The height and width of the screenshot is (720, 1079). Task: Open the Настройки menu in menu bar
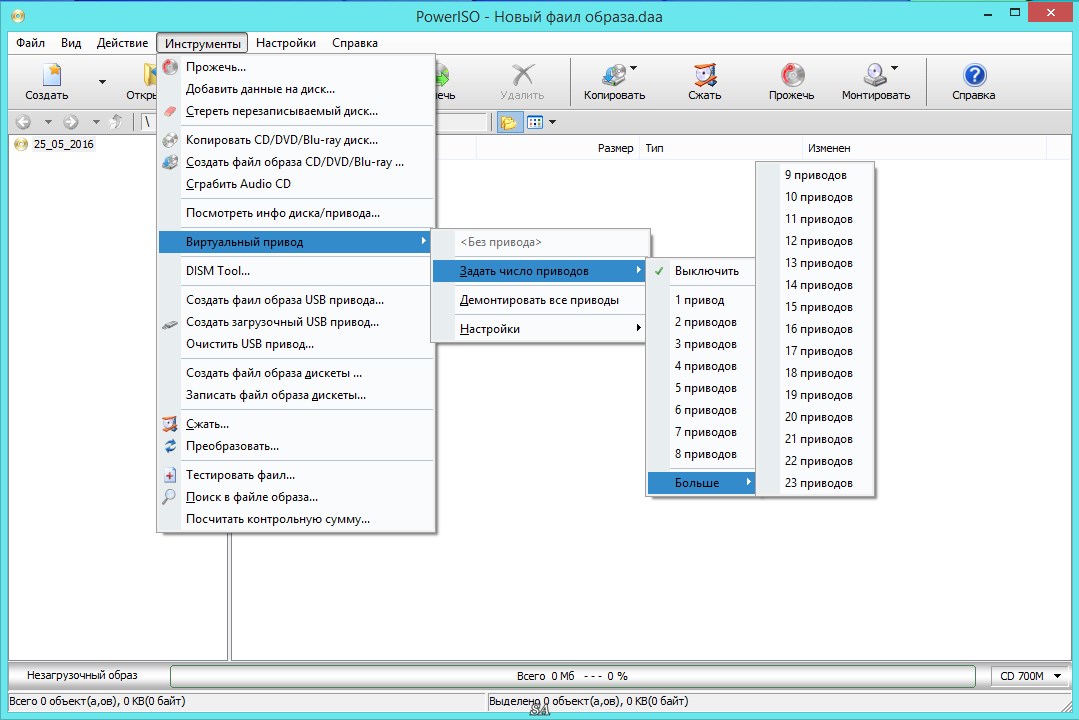click(x=286, y=43)
